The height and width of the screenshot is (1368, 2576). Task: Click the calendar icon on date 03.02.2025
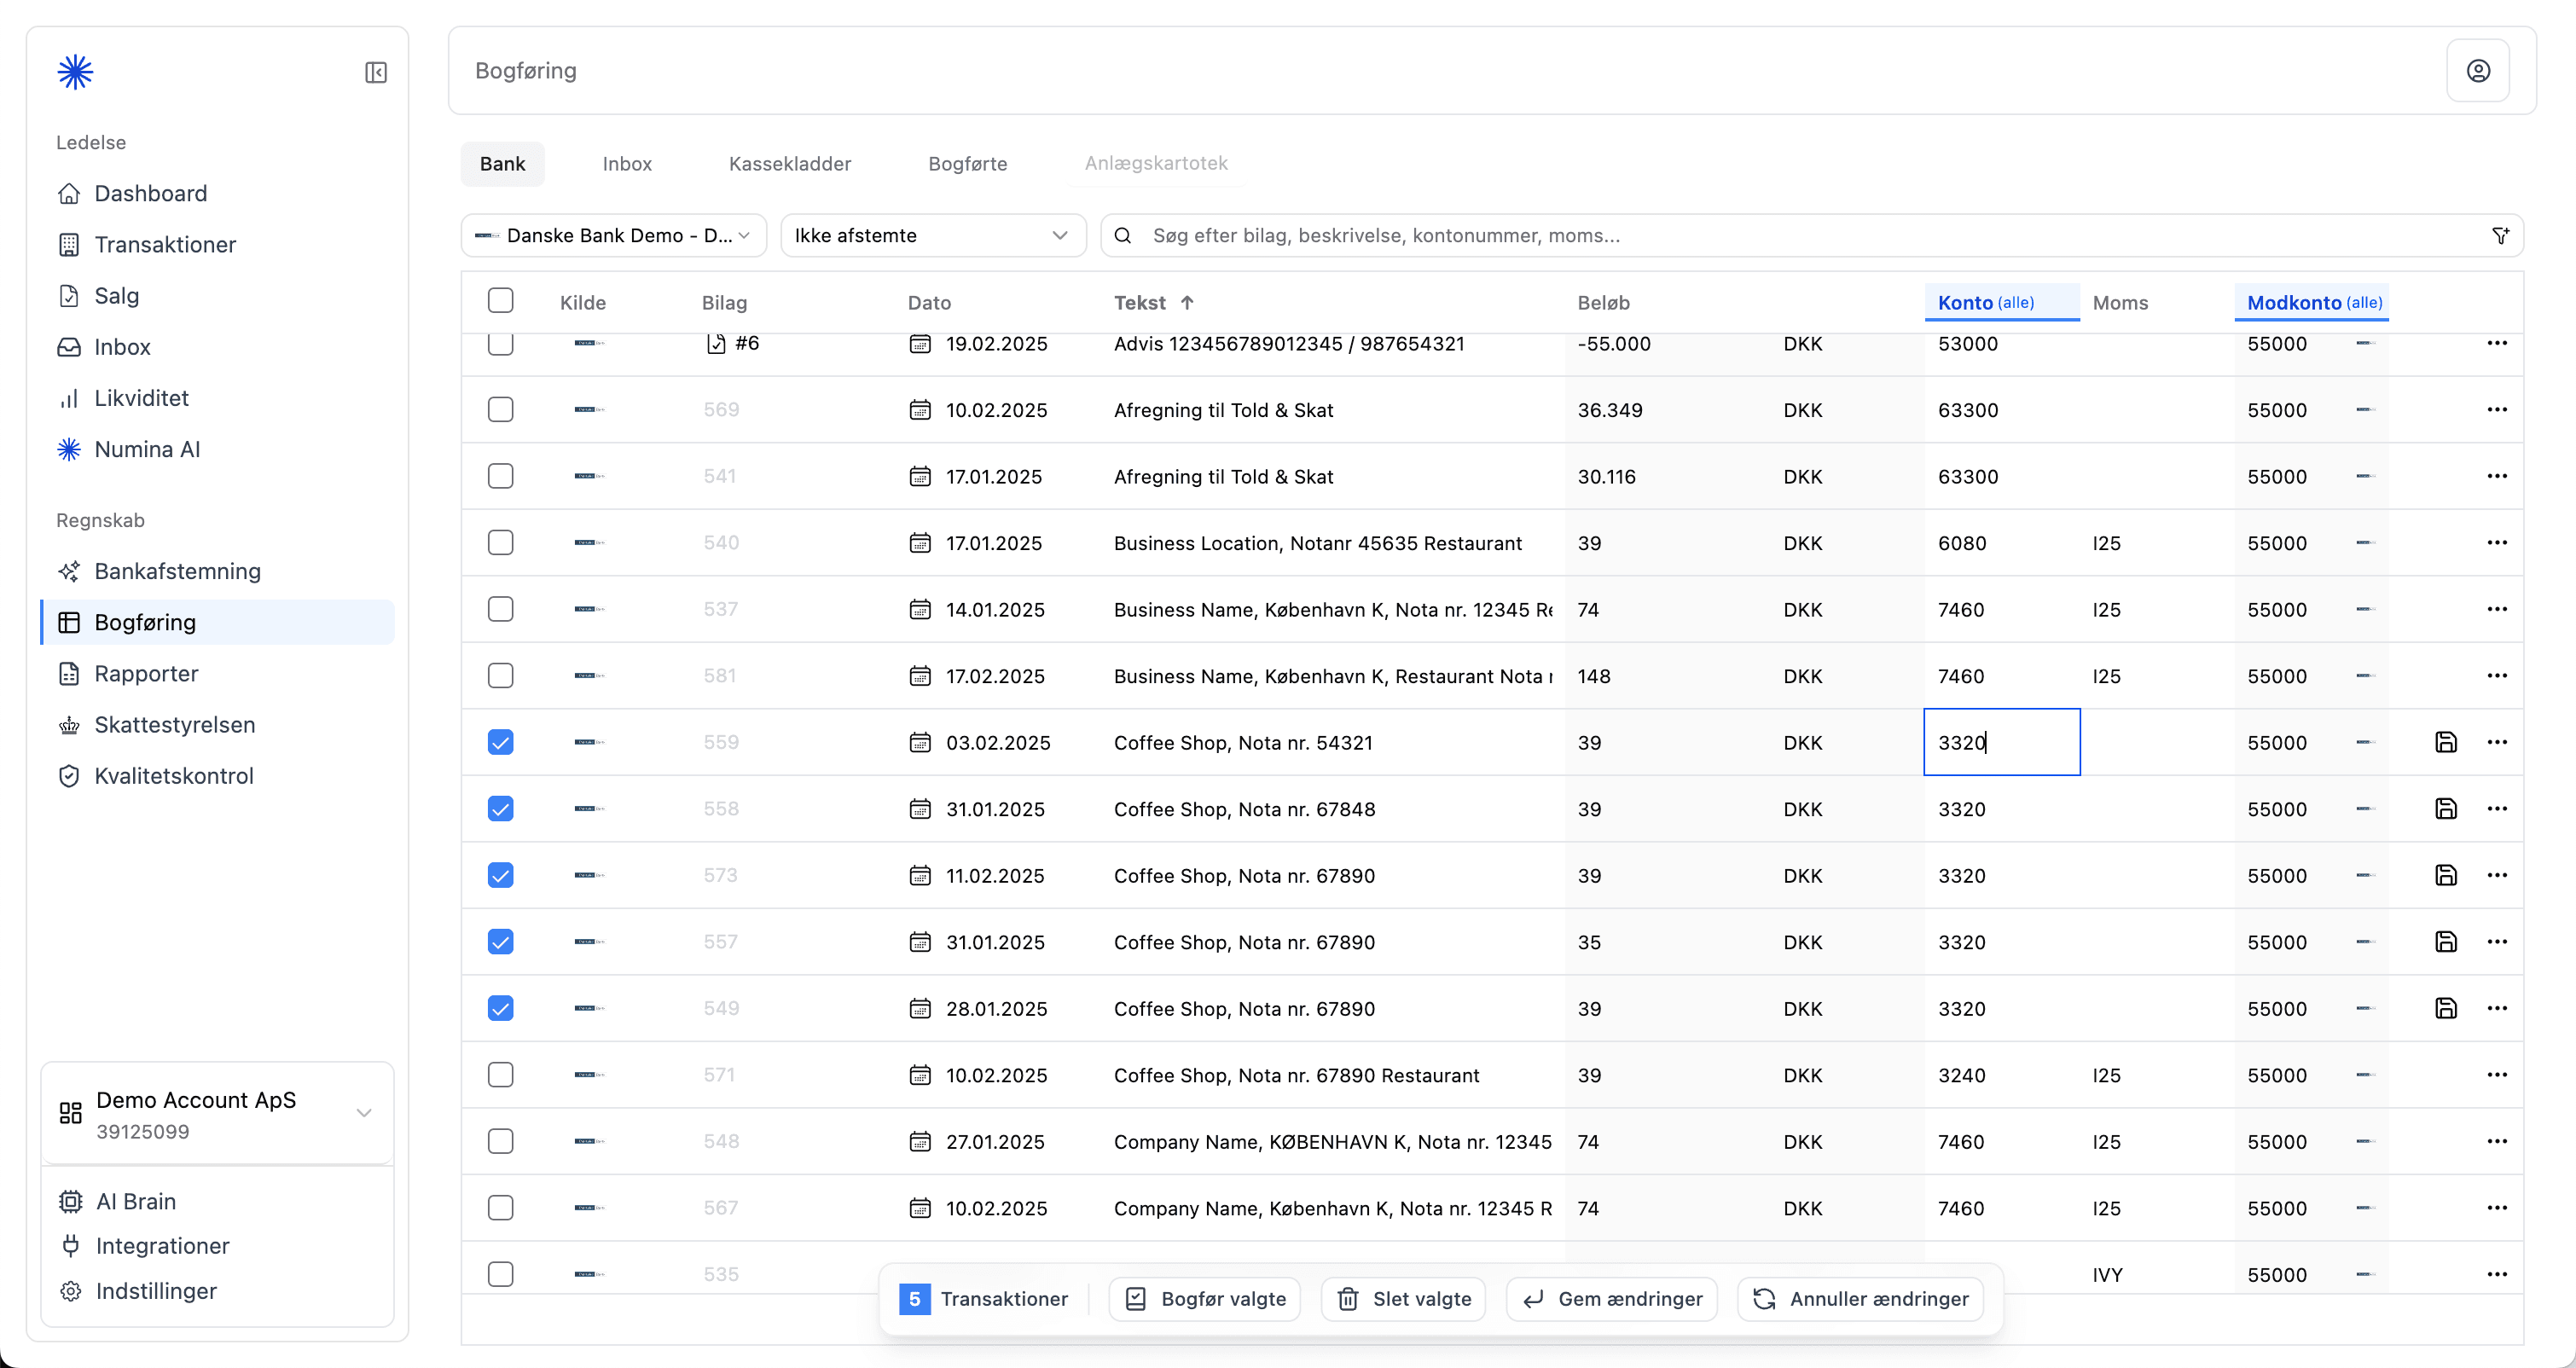pos(921,742)
